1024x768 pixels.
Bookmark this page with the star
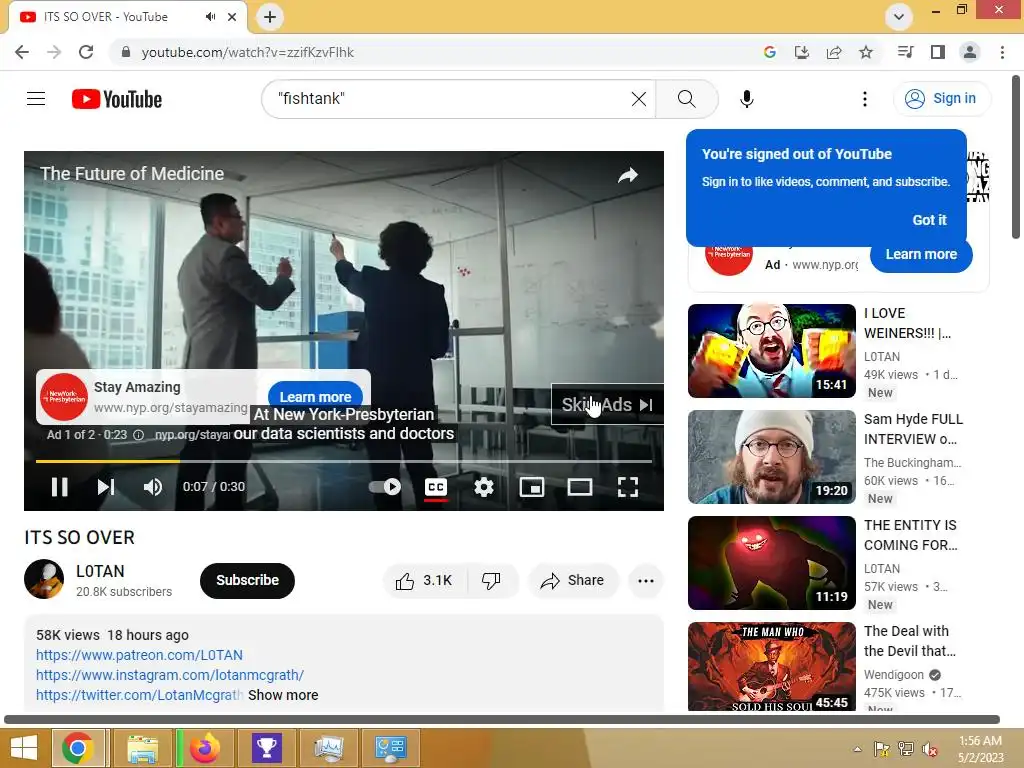pos(866,52)
